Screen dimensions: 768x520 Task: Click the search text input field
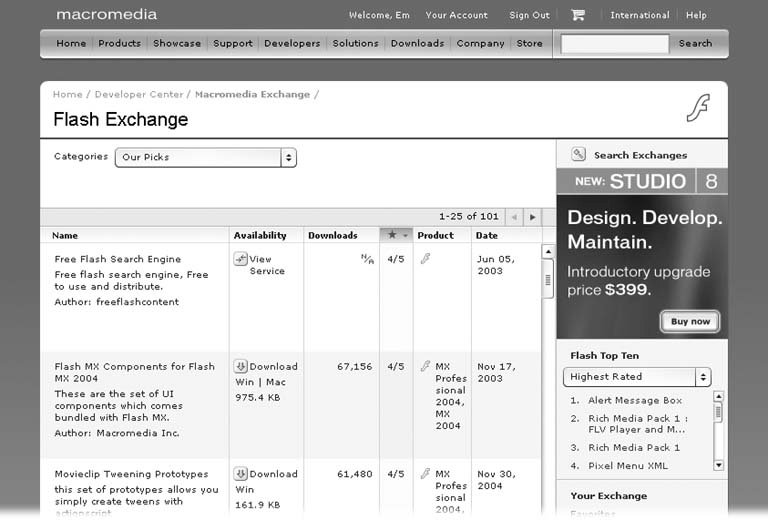[615, 44]
